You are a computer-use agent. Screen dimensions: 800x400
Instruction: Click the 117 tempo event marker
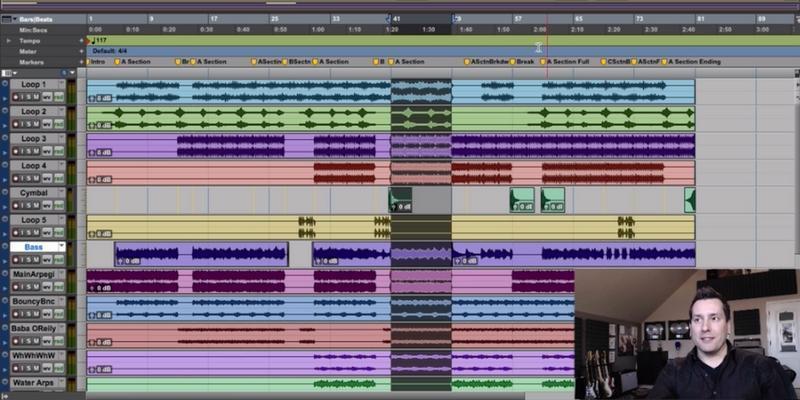[98, 40]
